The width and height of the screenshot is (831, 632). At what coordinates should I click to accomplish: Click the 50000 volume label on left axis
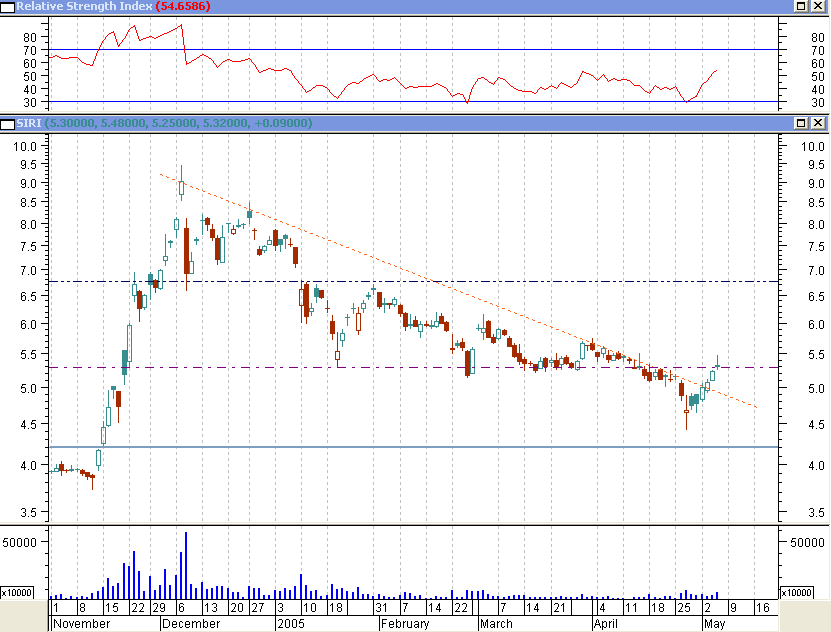point(20,542)
